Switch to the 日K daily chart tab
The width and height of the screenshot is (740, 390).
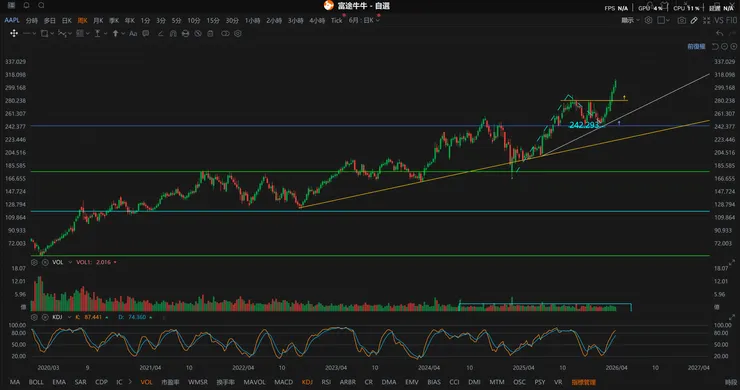tap(67, 20)
